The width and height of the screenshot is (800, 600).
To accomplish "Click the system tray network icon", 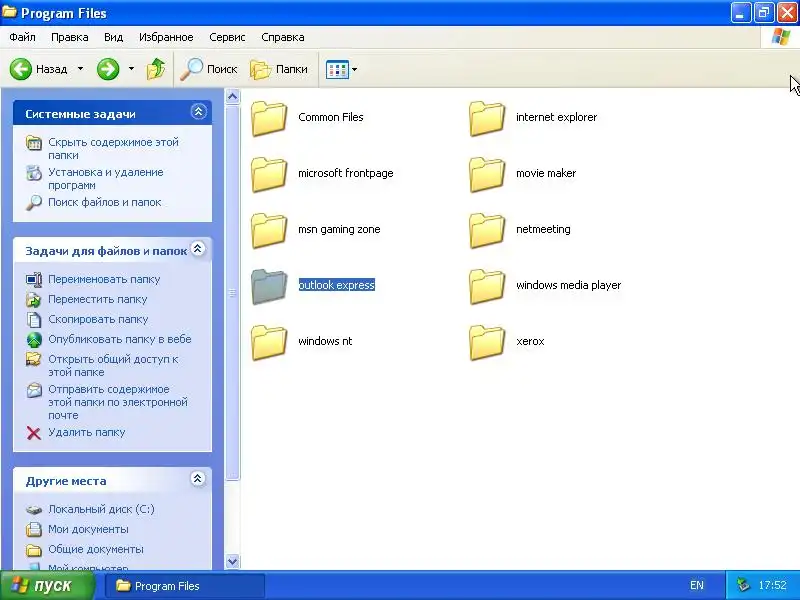I will pos(744,585).
